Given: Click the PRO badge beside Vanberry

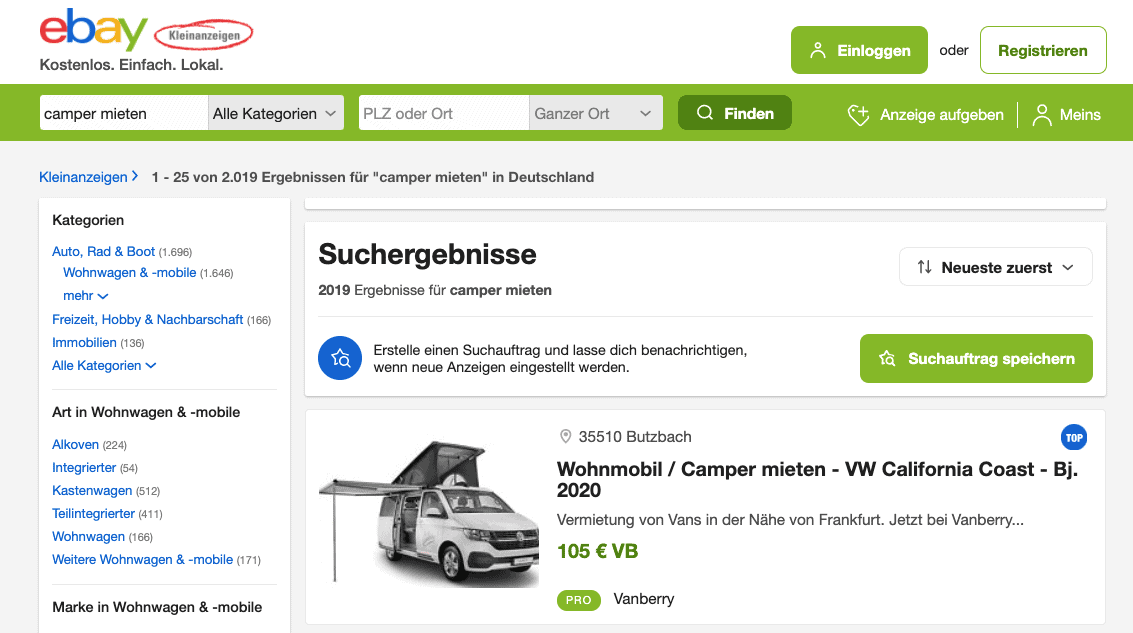Looking at the screenshot, I should (579, 600).
